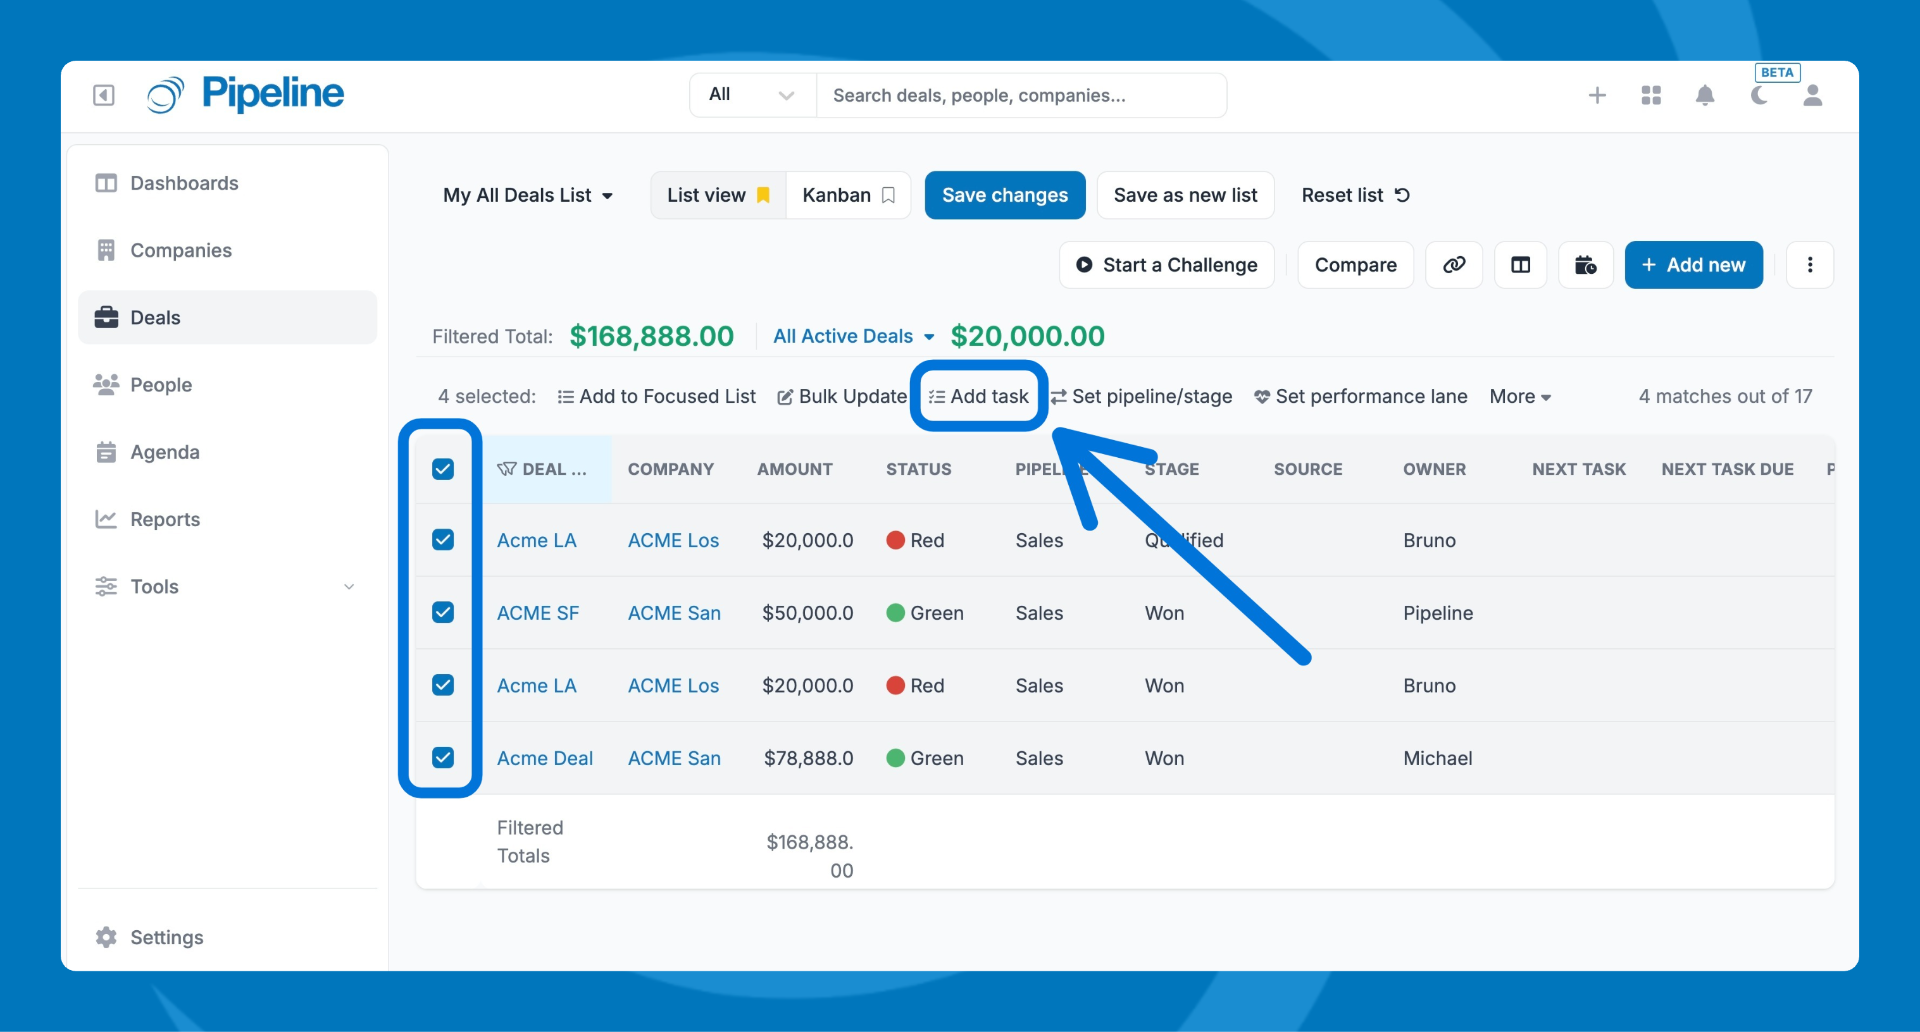Screen dimensions: 1920x1032
Task: Click Add task bulk action
Action: [x=979, y=396]
